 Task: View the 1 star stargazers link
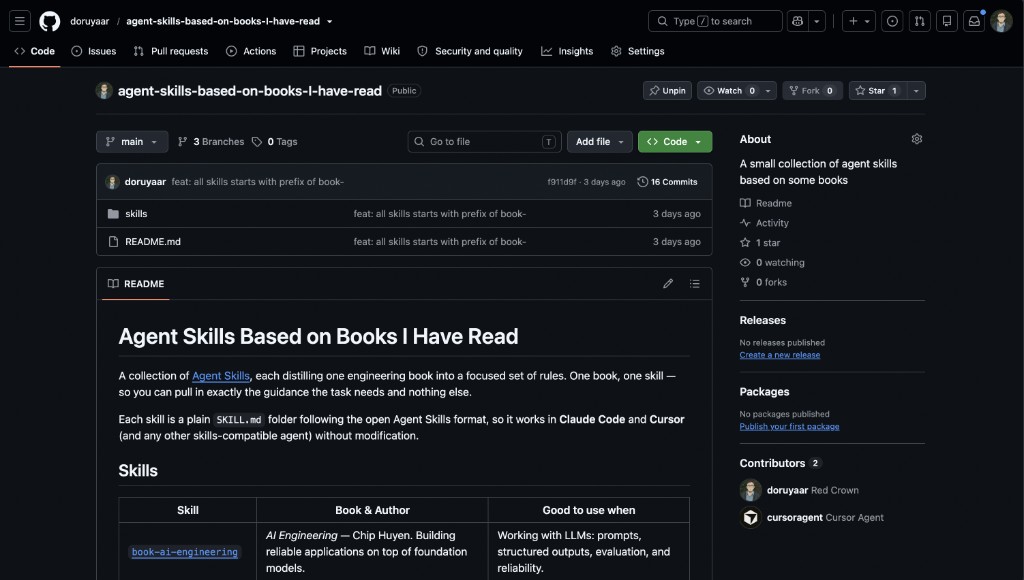(x=760, y=242)
